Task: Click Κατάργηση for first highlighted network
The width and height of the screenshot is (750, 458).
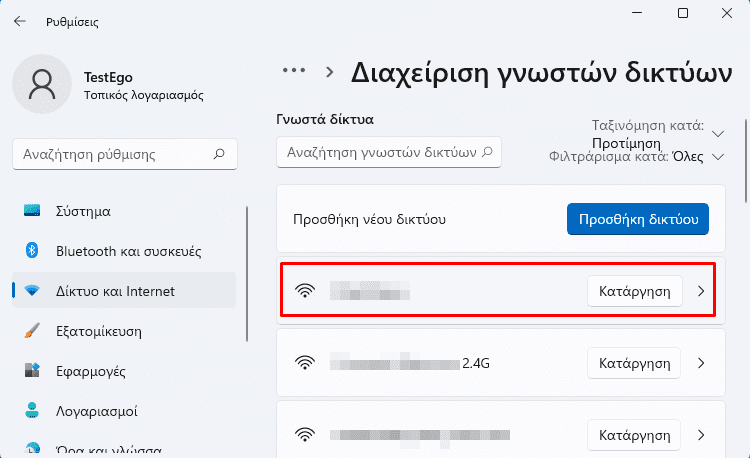Action: (x=634, y=291)
